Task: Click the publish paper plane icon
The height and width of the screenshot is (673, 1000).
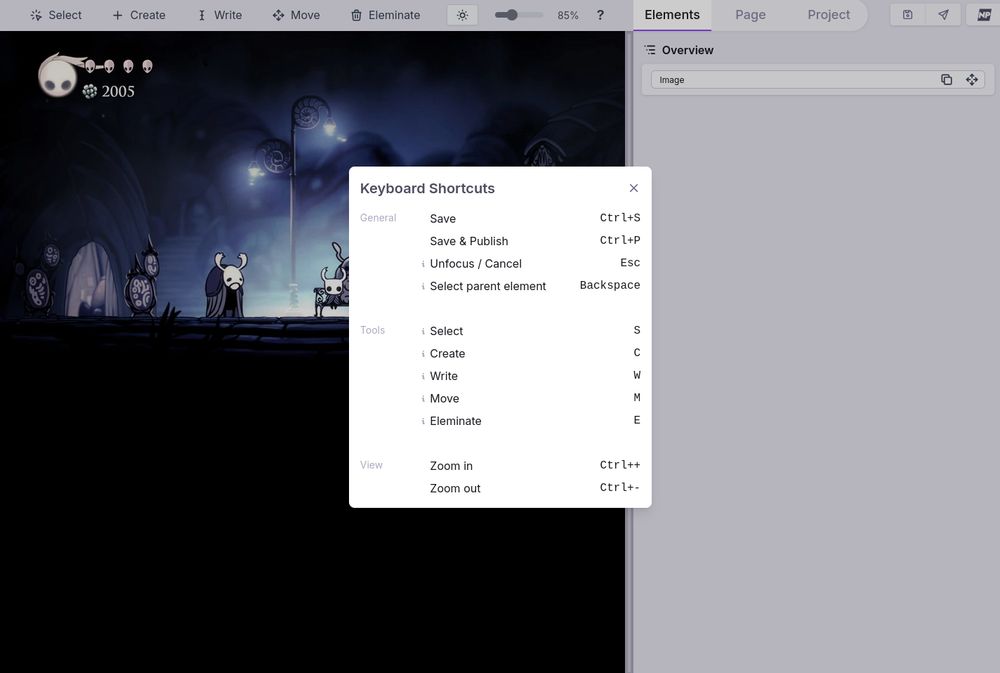Action: (943, 15)
